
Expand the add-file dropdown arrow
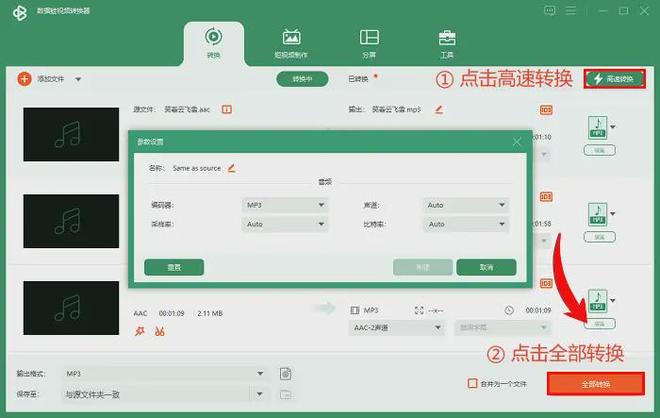(x=78, y=79)
